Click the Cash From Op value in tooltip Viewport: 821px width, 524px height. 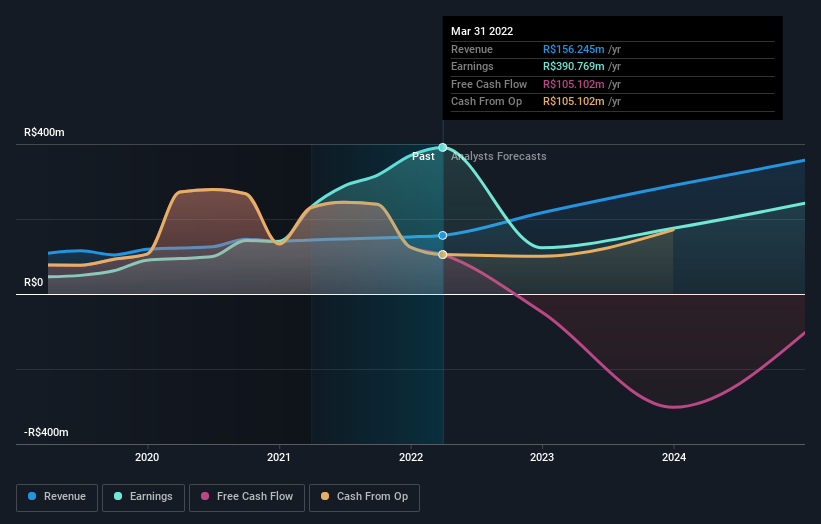tap(573, 102)
